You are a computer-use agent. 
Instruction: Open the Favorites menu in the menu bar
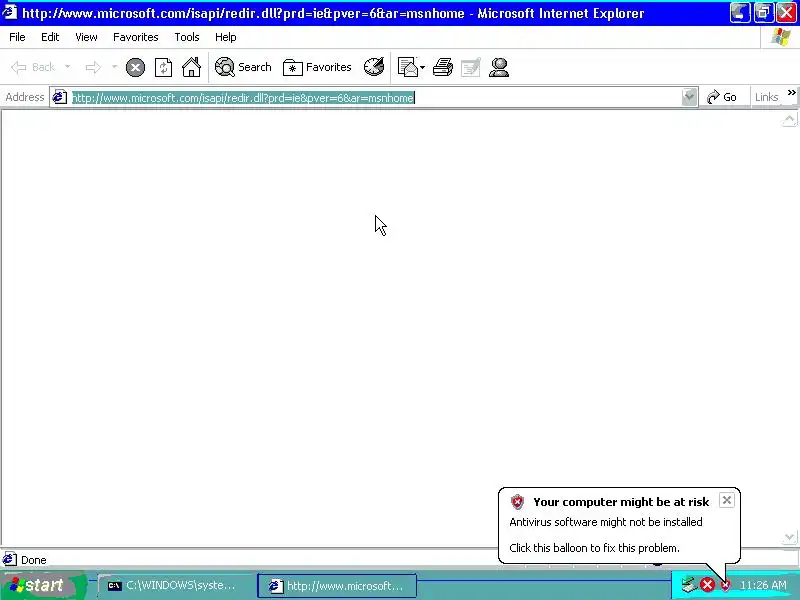point(136,37)
